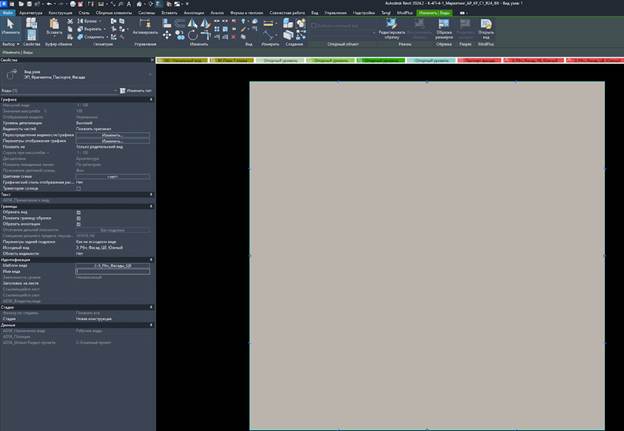
Task: Collapse the Данные properties section
Action: click(x=151, y=325)
